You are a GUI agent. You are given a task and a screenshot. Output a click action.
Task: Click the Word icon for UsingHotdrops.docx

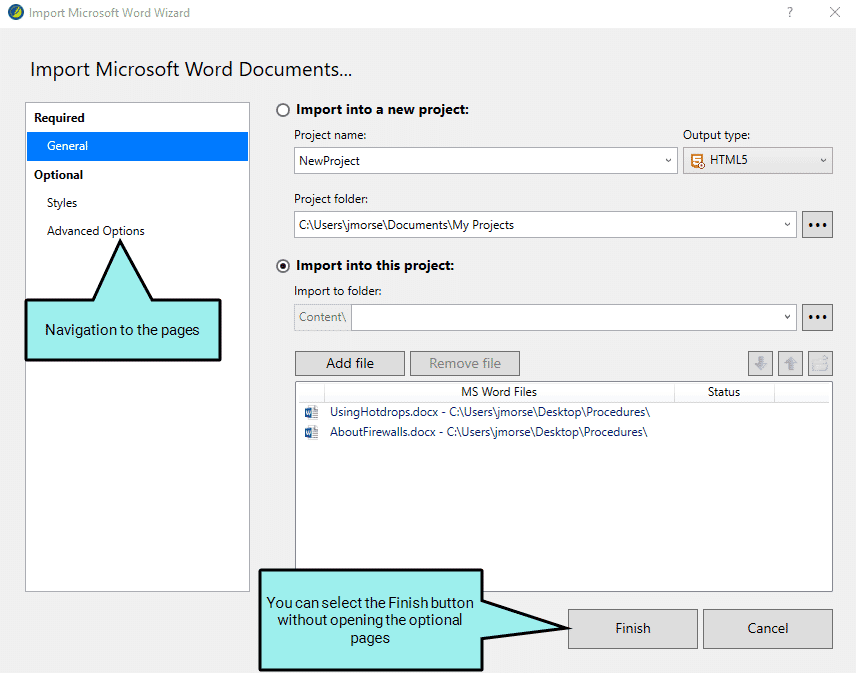pyautogui.click(x=311, y=412)
